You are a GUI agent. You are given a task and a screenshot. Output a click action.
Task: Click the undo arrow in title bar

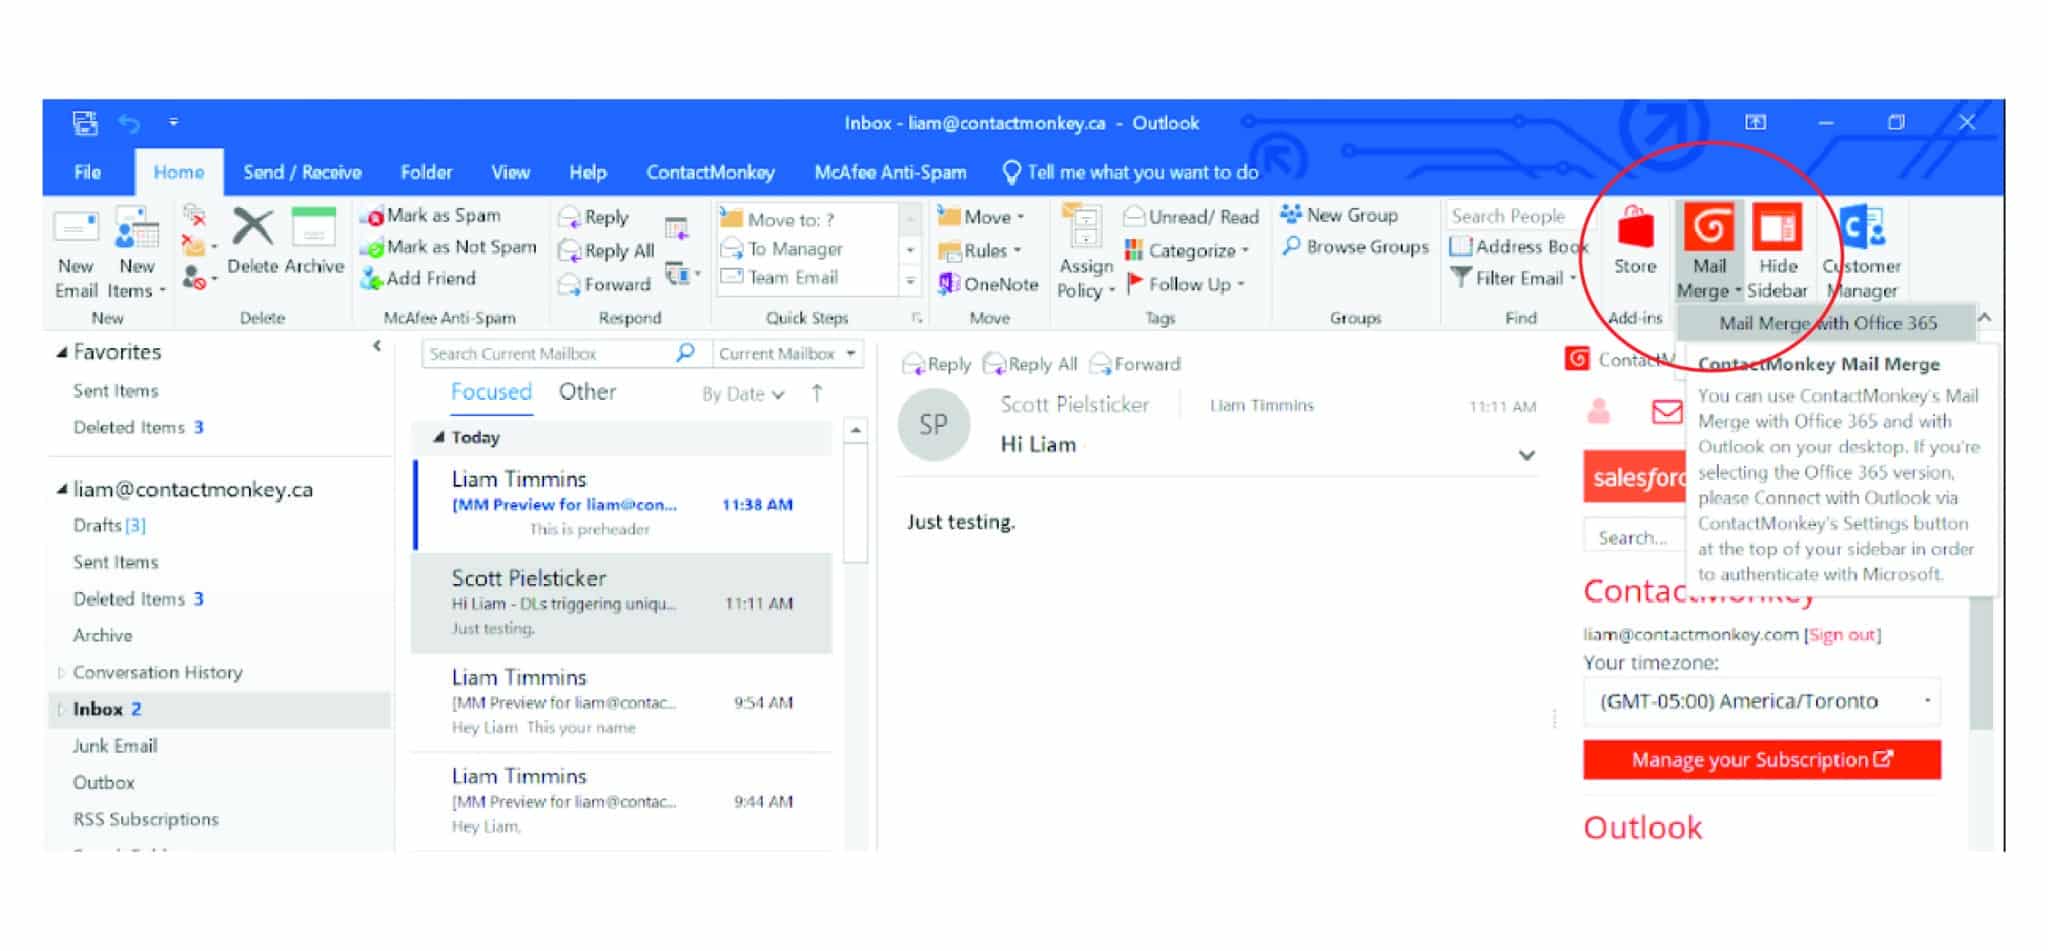pos(130,123)
